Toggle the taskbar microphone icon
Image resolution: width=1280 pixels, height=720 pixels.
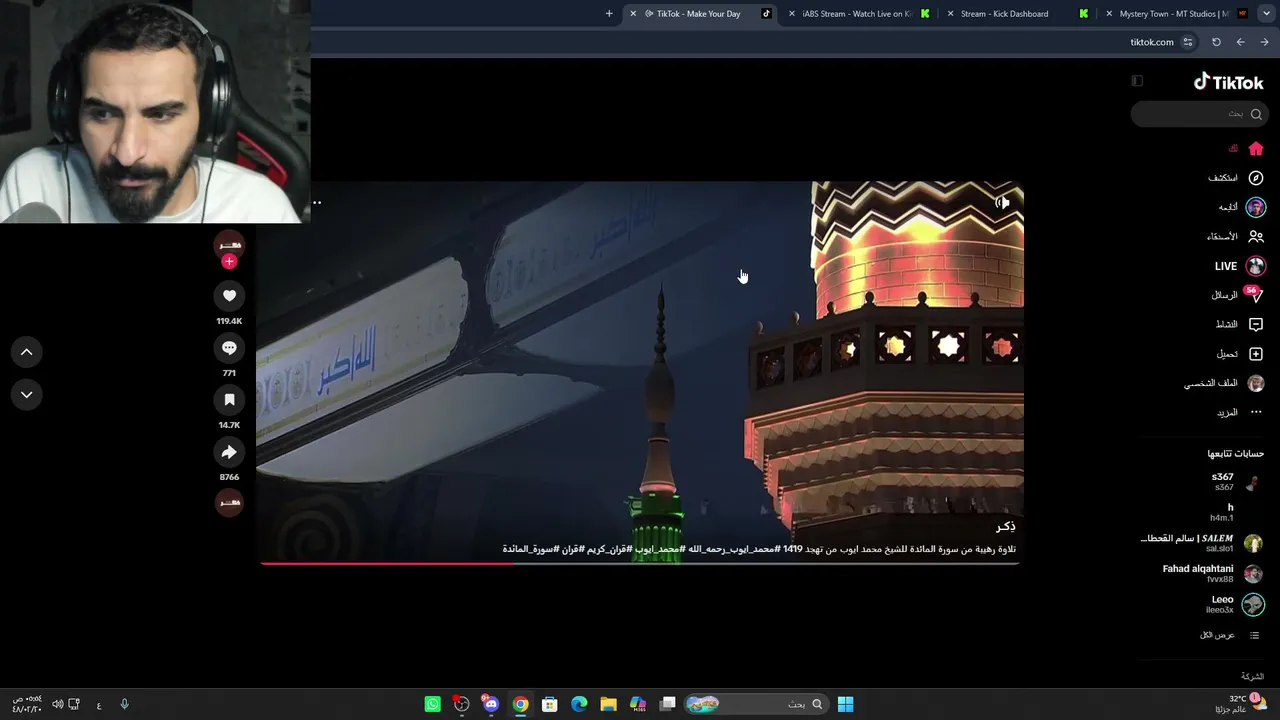(124, 704)
